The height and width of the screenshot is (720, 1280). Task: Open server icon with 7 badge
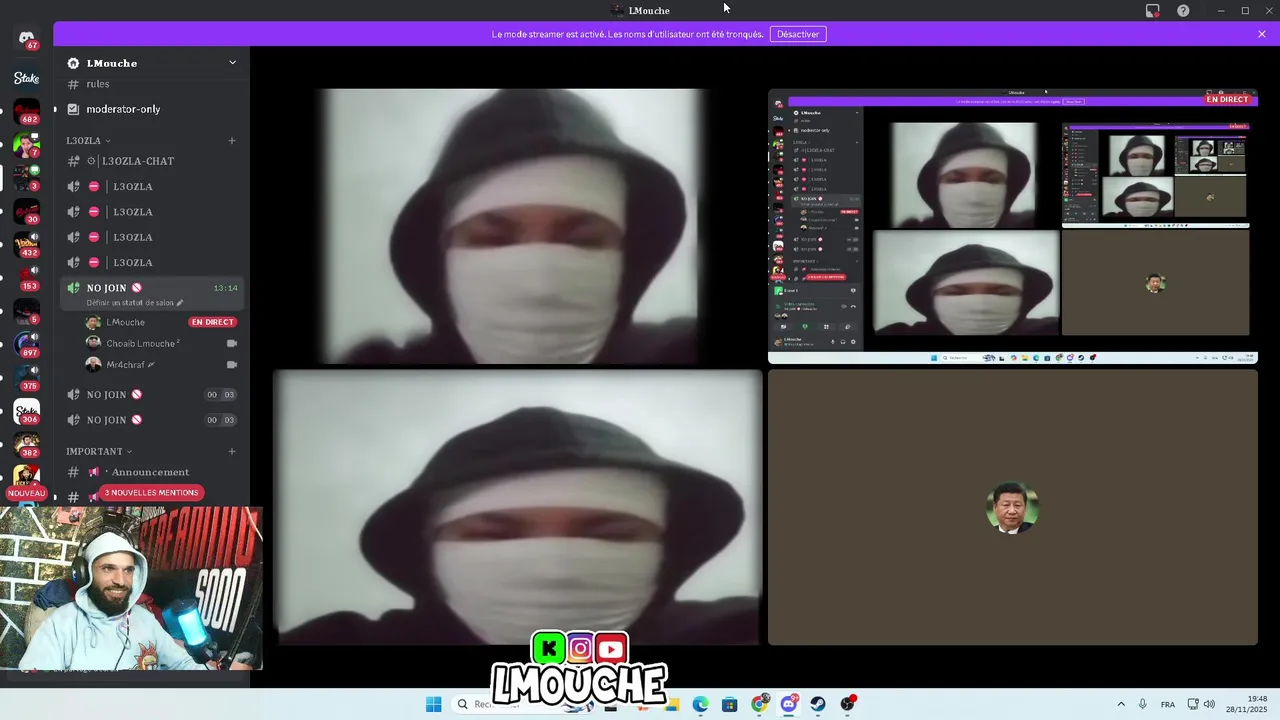click(27, 145)
